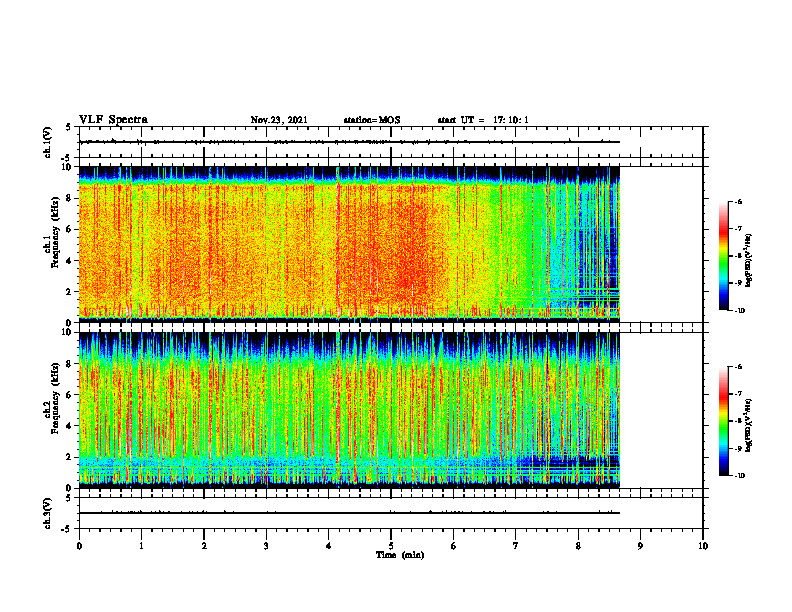Click the "-6" label on ch.2 colorbar
Screen dimensions: 792x612
point(738,367)
